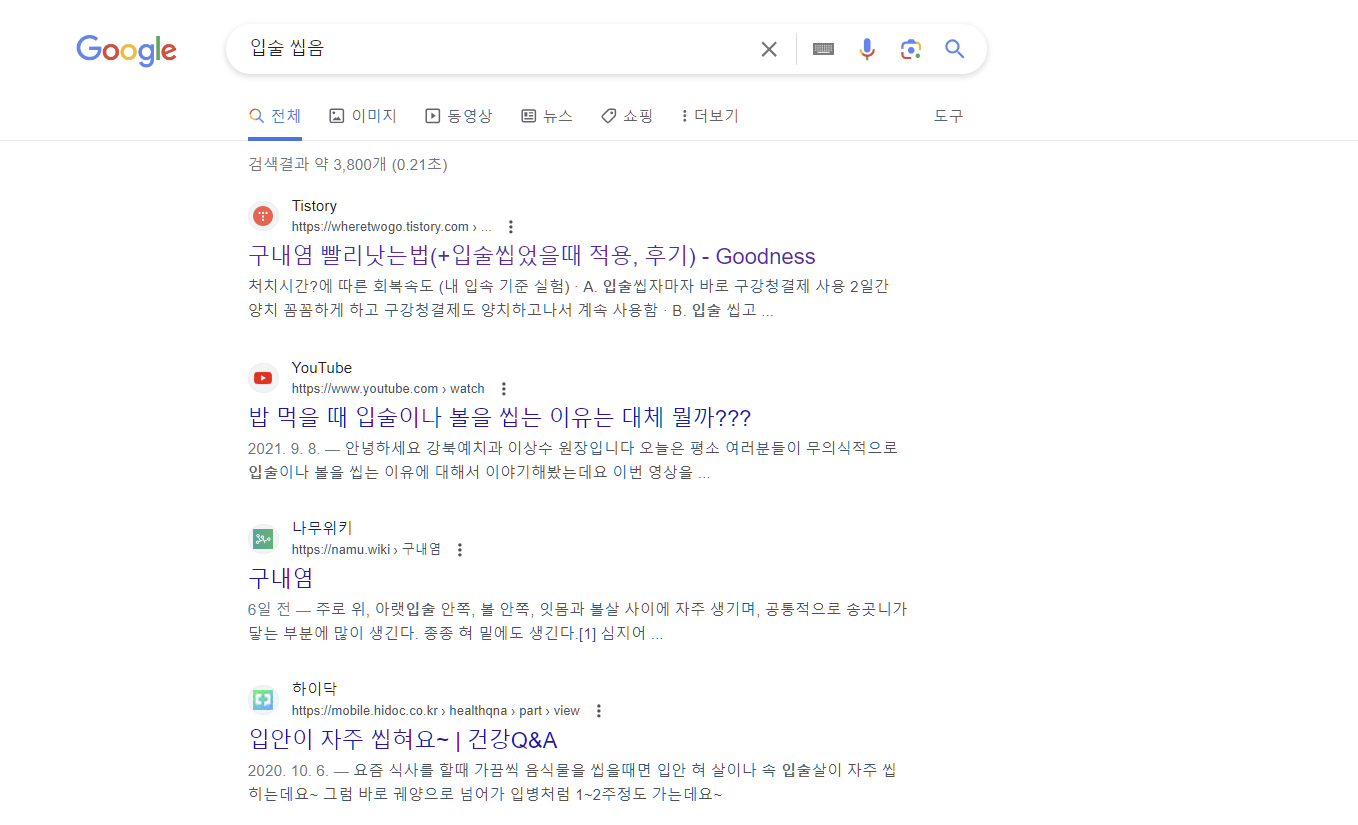This screenshot has height=825, width=1358.
Task: Click the 검색결과 약 3,800개 result count
Action: tap(348, 165)
